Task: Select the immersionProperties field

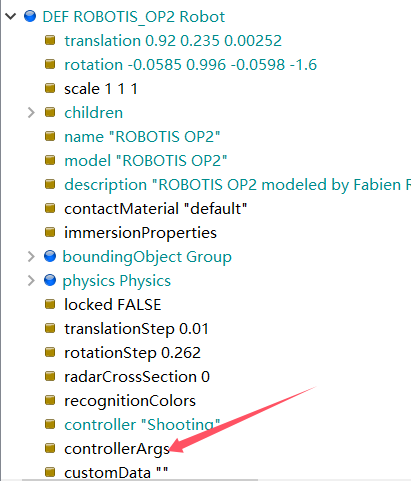Action: point(140,233)
